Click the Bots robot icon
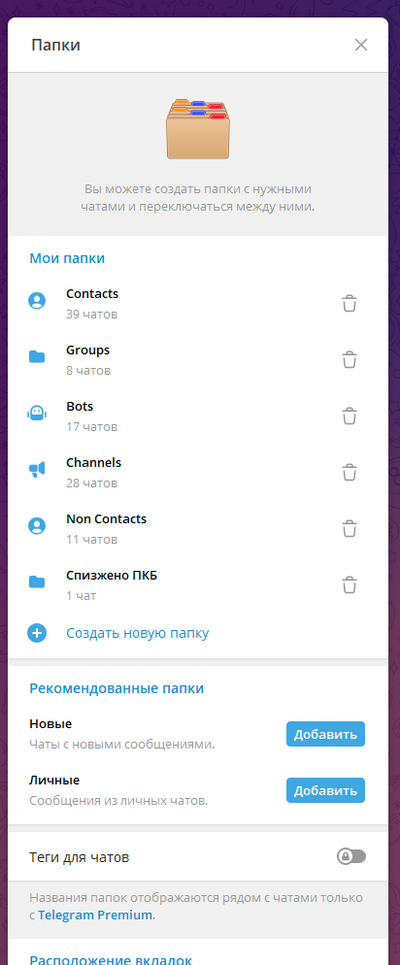Screen dimensions: 400x965 click(x=37, y=413)
